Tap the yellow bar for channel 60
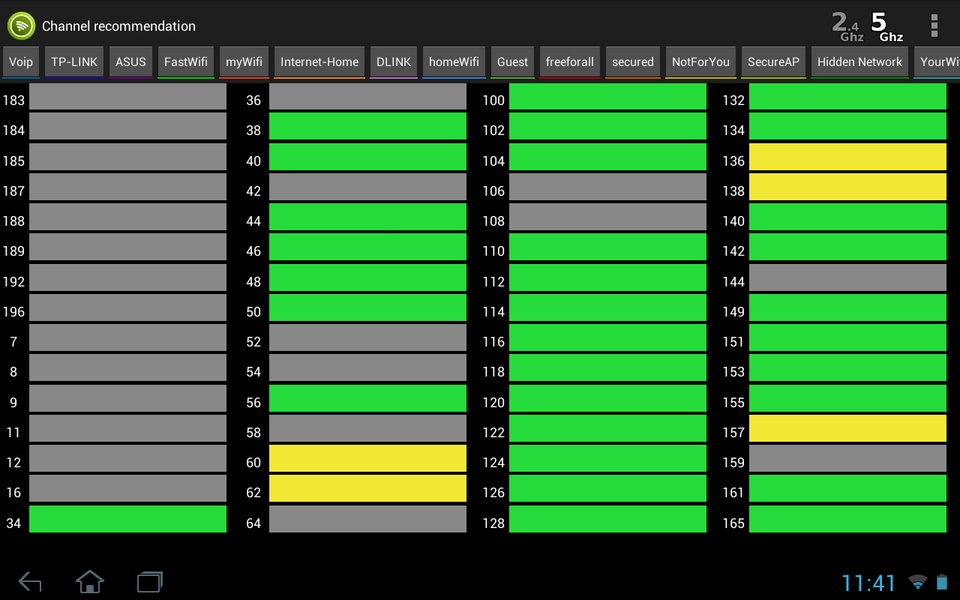Viewport: 960px width, 600px height. [368, 459]
